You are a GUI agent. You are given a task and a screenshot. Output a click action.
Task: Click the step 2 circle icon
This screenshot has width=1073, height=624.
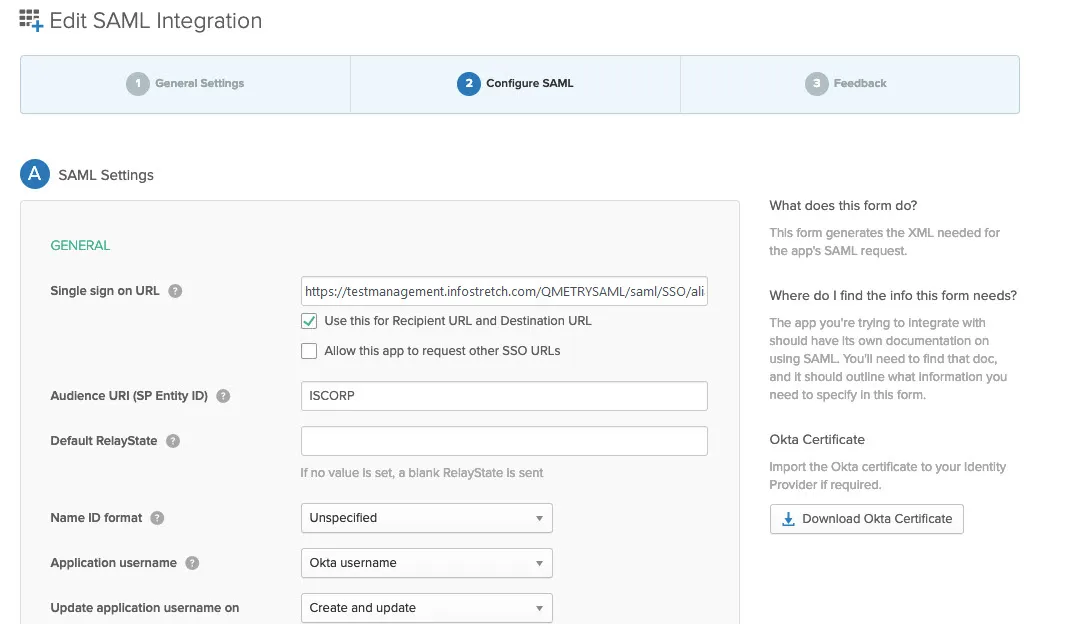(468, 84)
